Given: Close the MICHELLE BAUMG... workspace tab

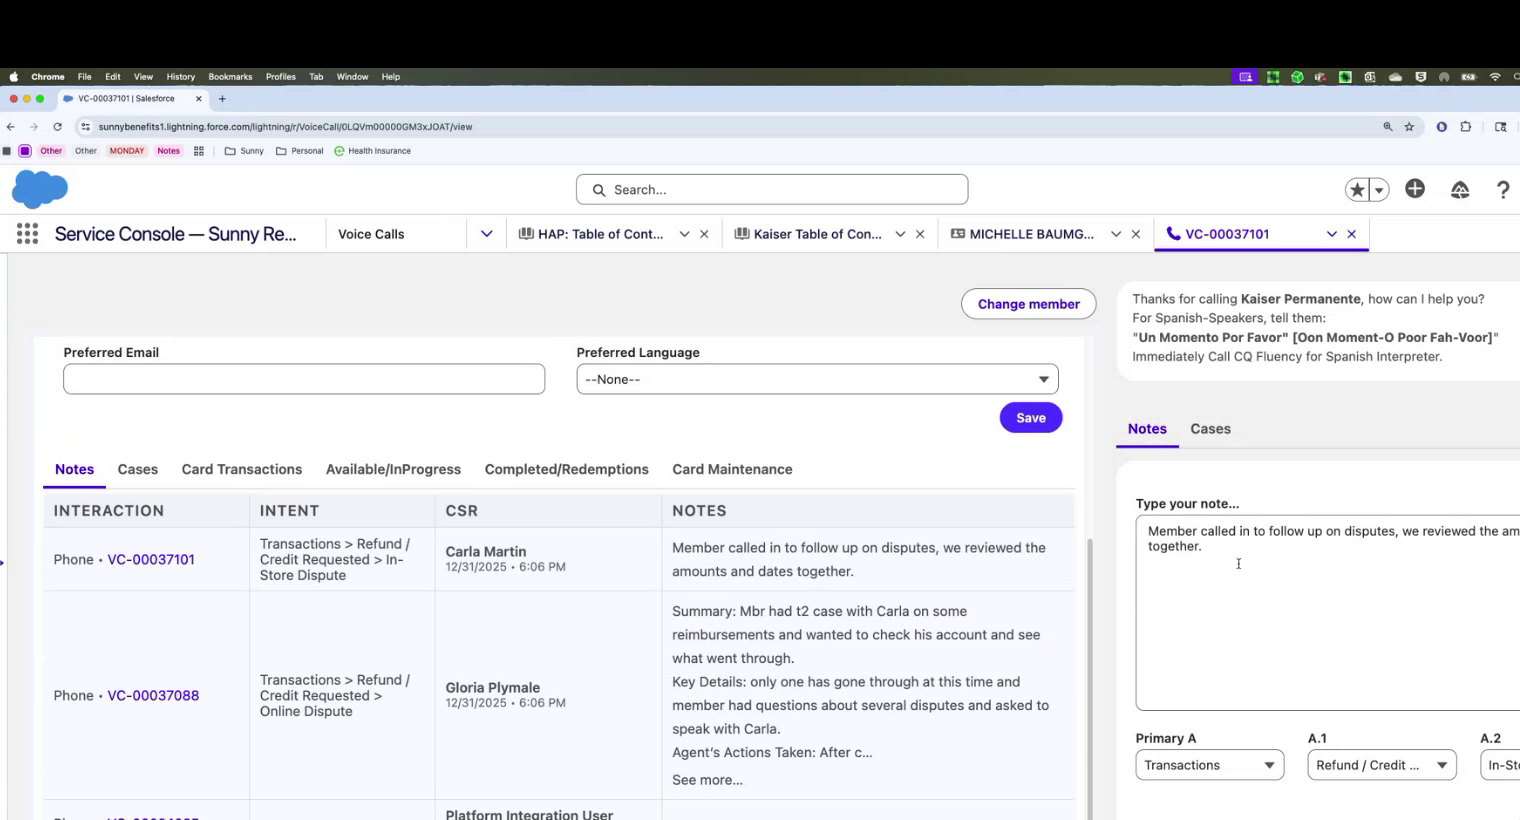Looking at the screenshot, I should coord(1135,234).
